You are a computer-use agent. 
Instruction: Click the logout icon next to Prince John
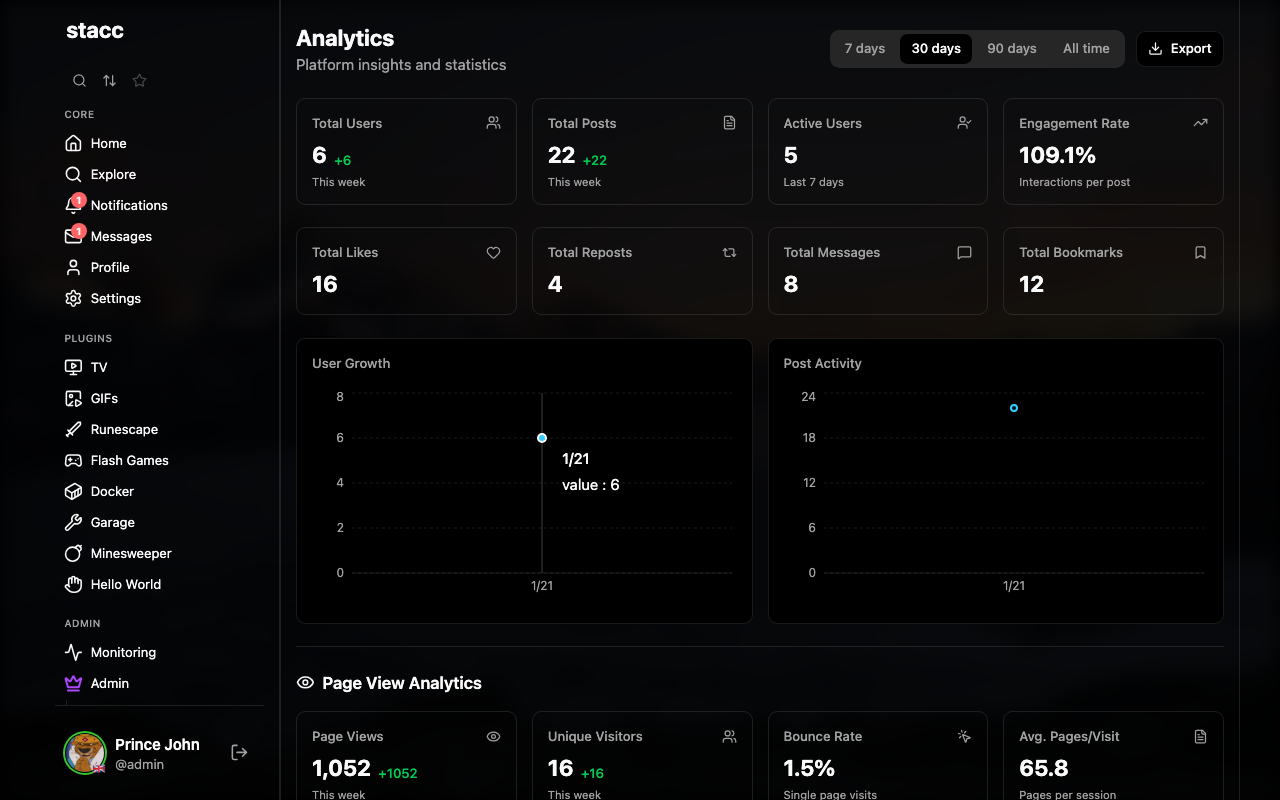pyautogui.click(x=239, y=751)
